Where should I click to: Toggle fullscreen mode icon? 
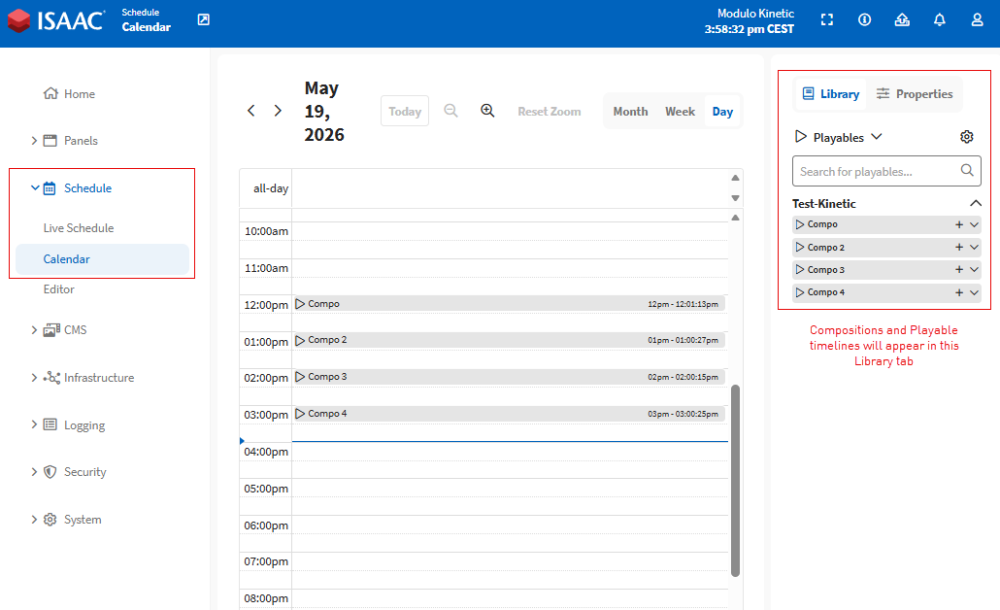(827, 20)
